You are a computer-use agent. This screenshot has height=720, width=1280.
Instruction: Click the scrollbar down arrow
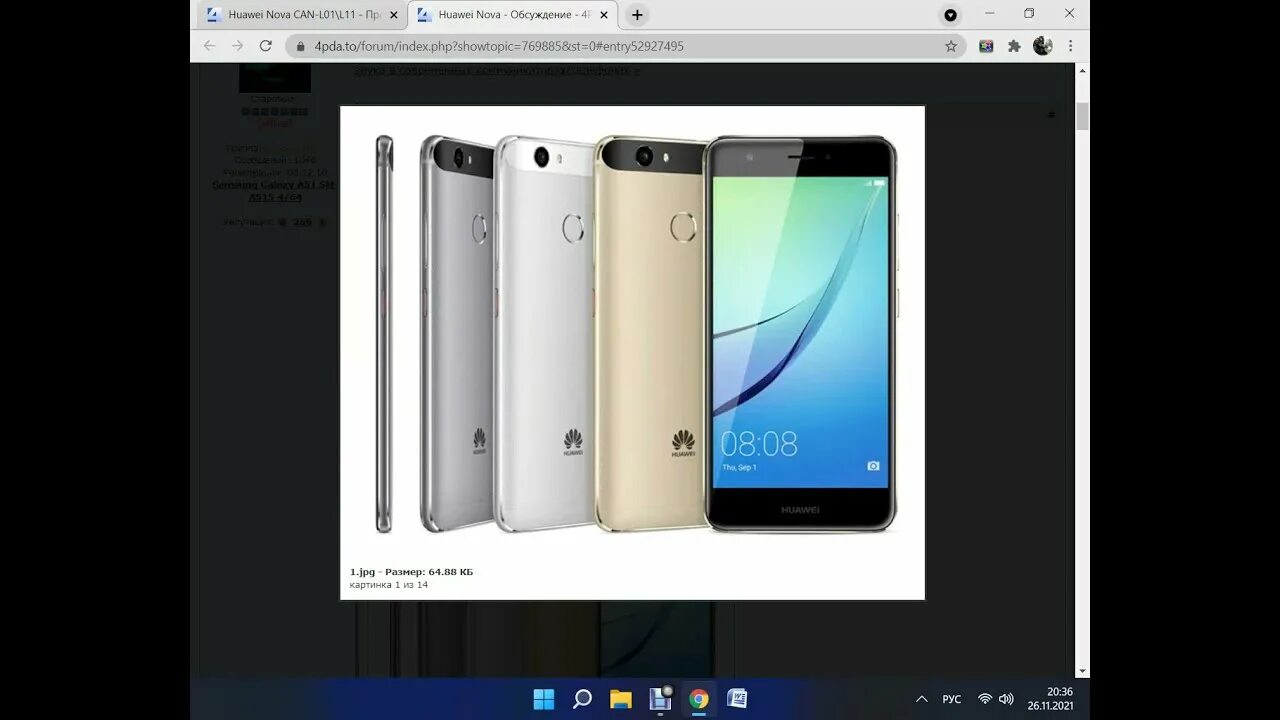pos(1082,671)
